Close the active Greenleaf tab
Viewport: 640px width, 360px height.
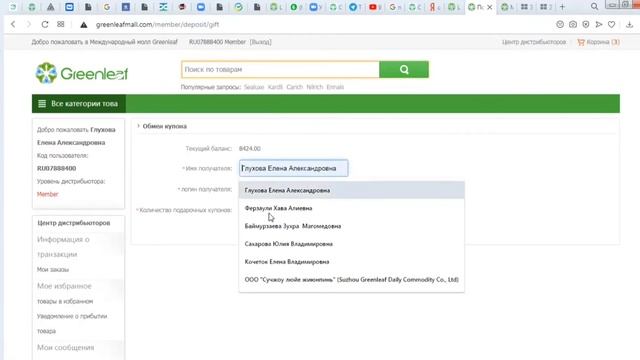click(x=490, y=7)
